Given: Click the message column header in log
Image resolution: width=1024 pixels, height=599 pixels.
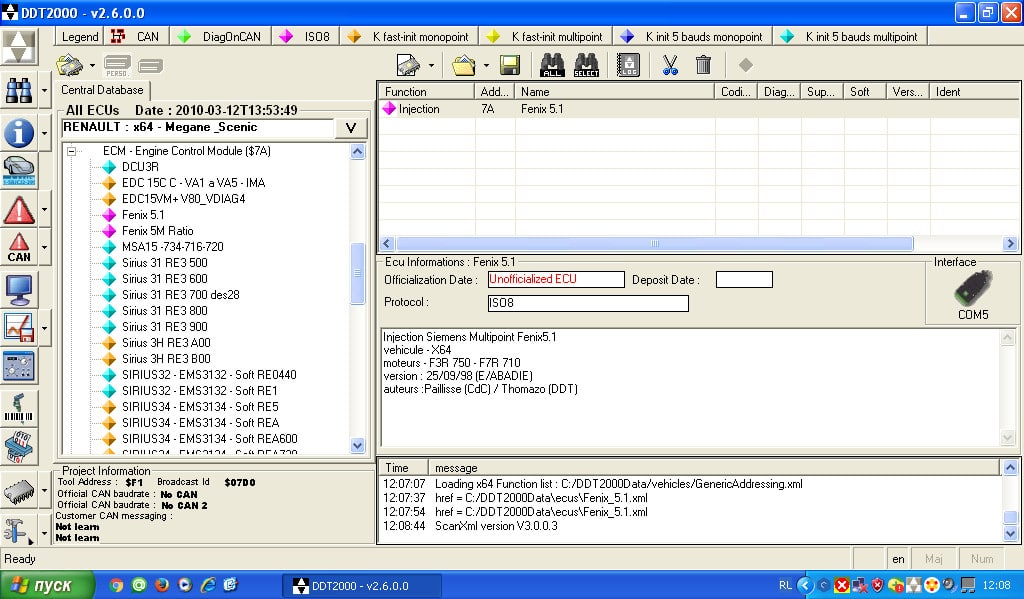Looking at the screenshot, I should click(713, 468).
